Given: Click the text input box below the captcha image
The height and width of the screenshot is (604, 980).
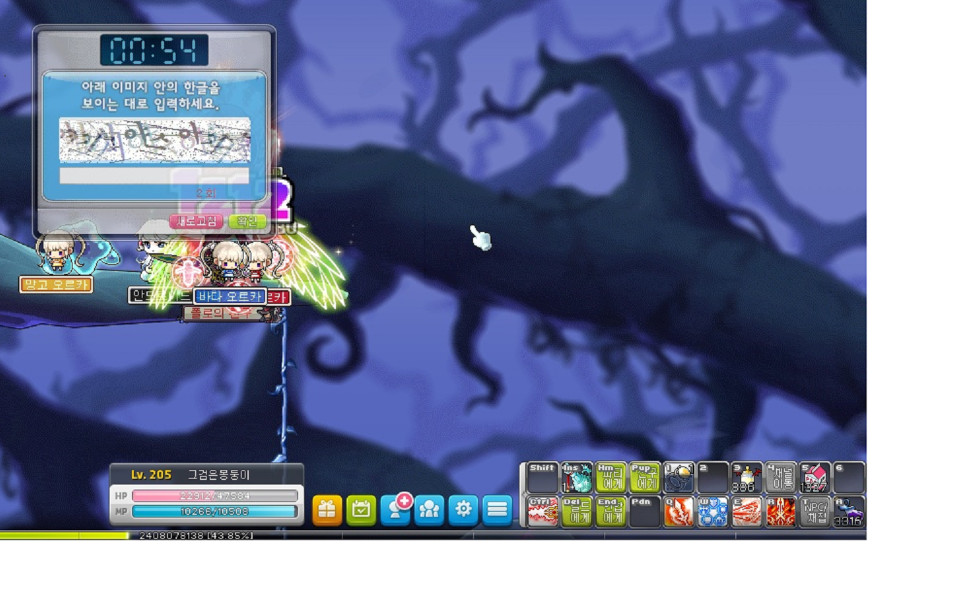Looking at the screenshot, I should pyautogui.click(x=154, y=176).
